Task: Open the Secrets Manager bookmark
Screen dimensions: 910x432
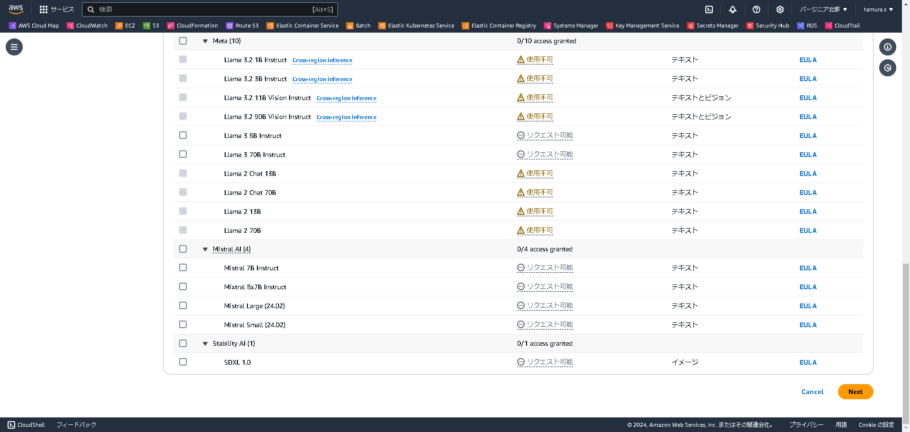Action: [x=713, y=26]
